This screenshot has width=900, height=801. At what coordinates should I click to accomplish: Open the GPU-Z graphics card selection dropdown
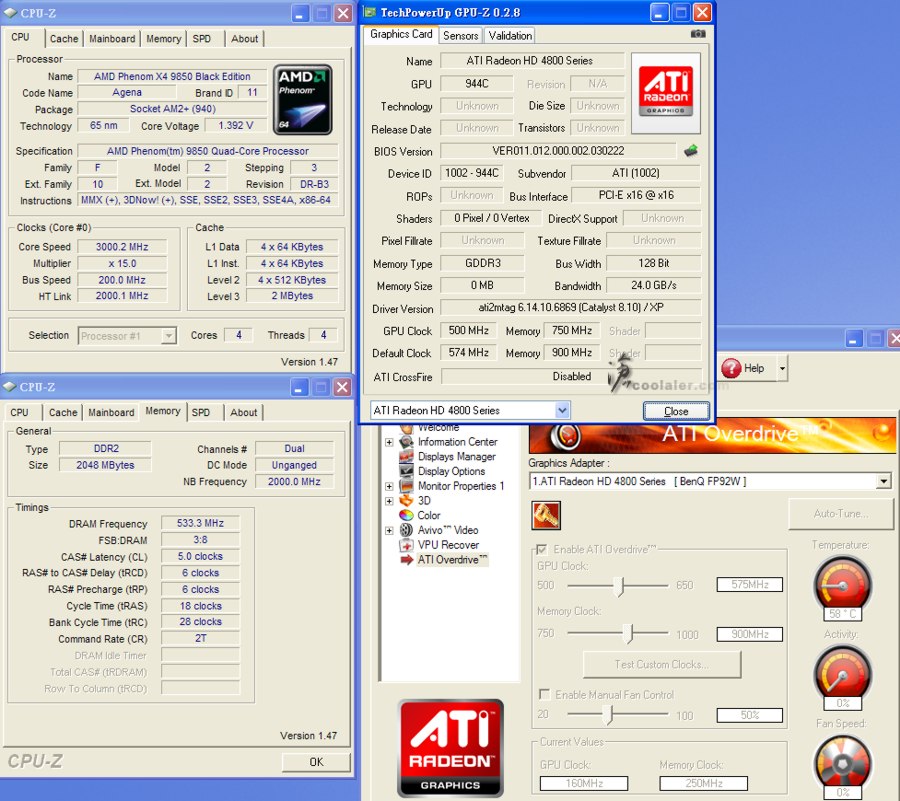pos(562,410)
